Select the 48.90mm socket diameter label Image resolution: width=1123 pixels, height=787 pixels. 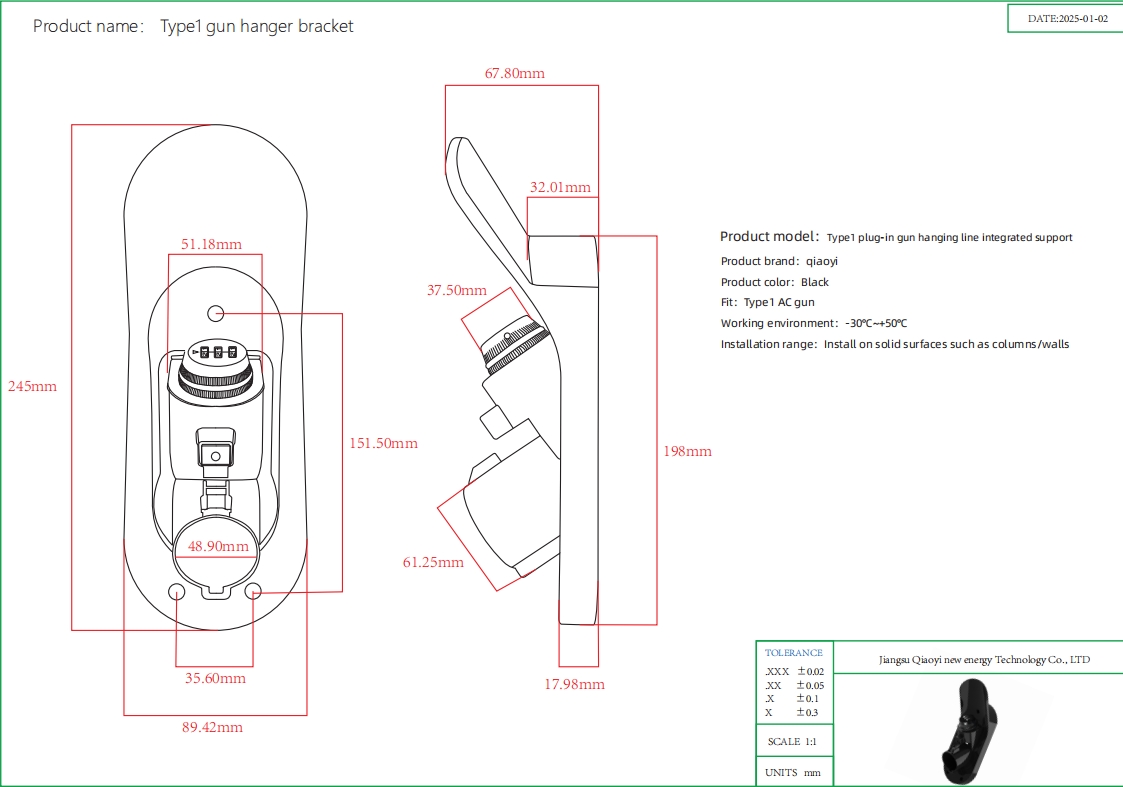219,546
